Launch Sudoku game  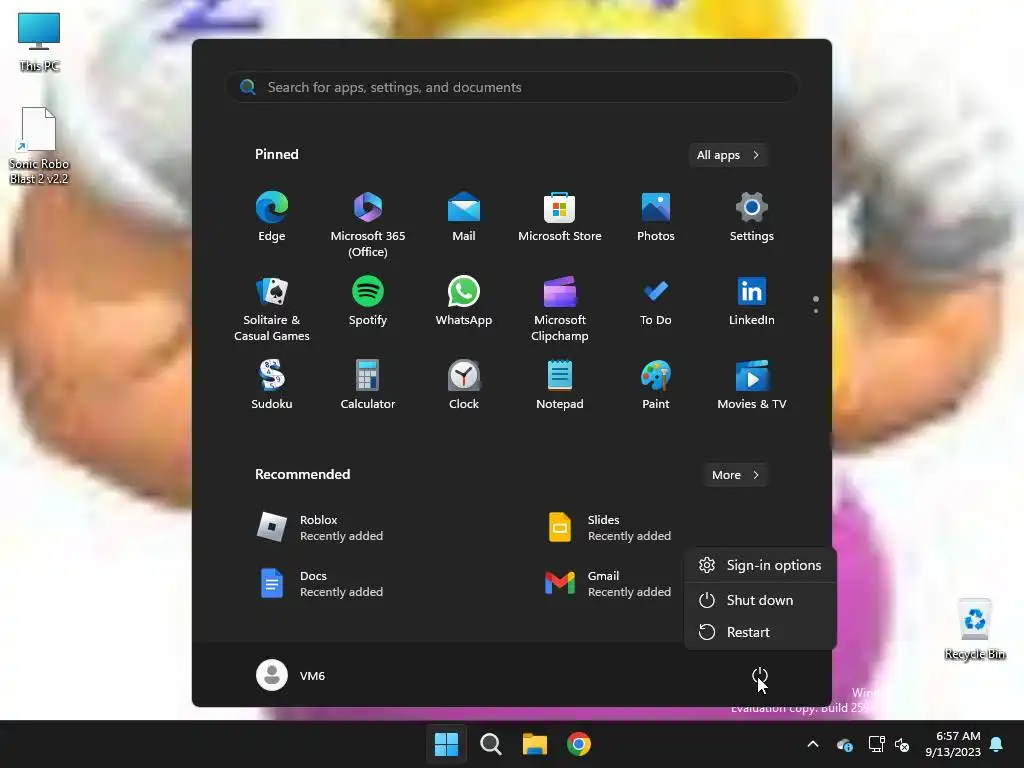coord(272,385)
